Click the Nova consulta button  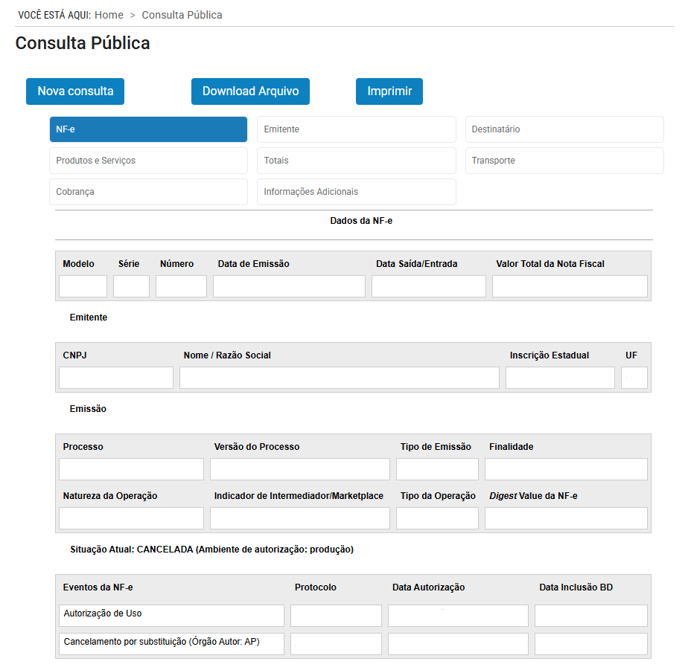[75, 91]
